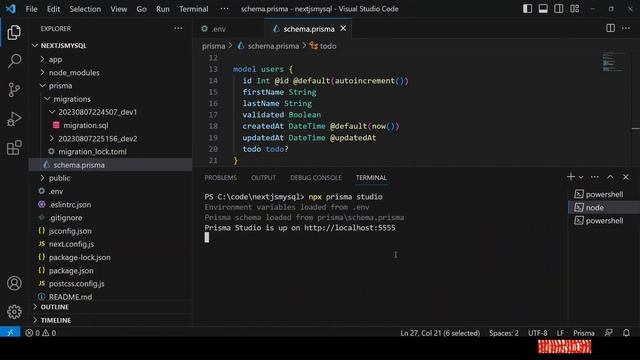Open the Accounts menu icon
Viewport: 640px width, 360px height.
coord(14,283)
